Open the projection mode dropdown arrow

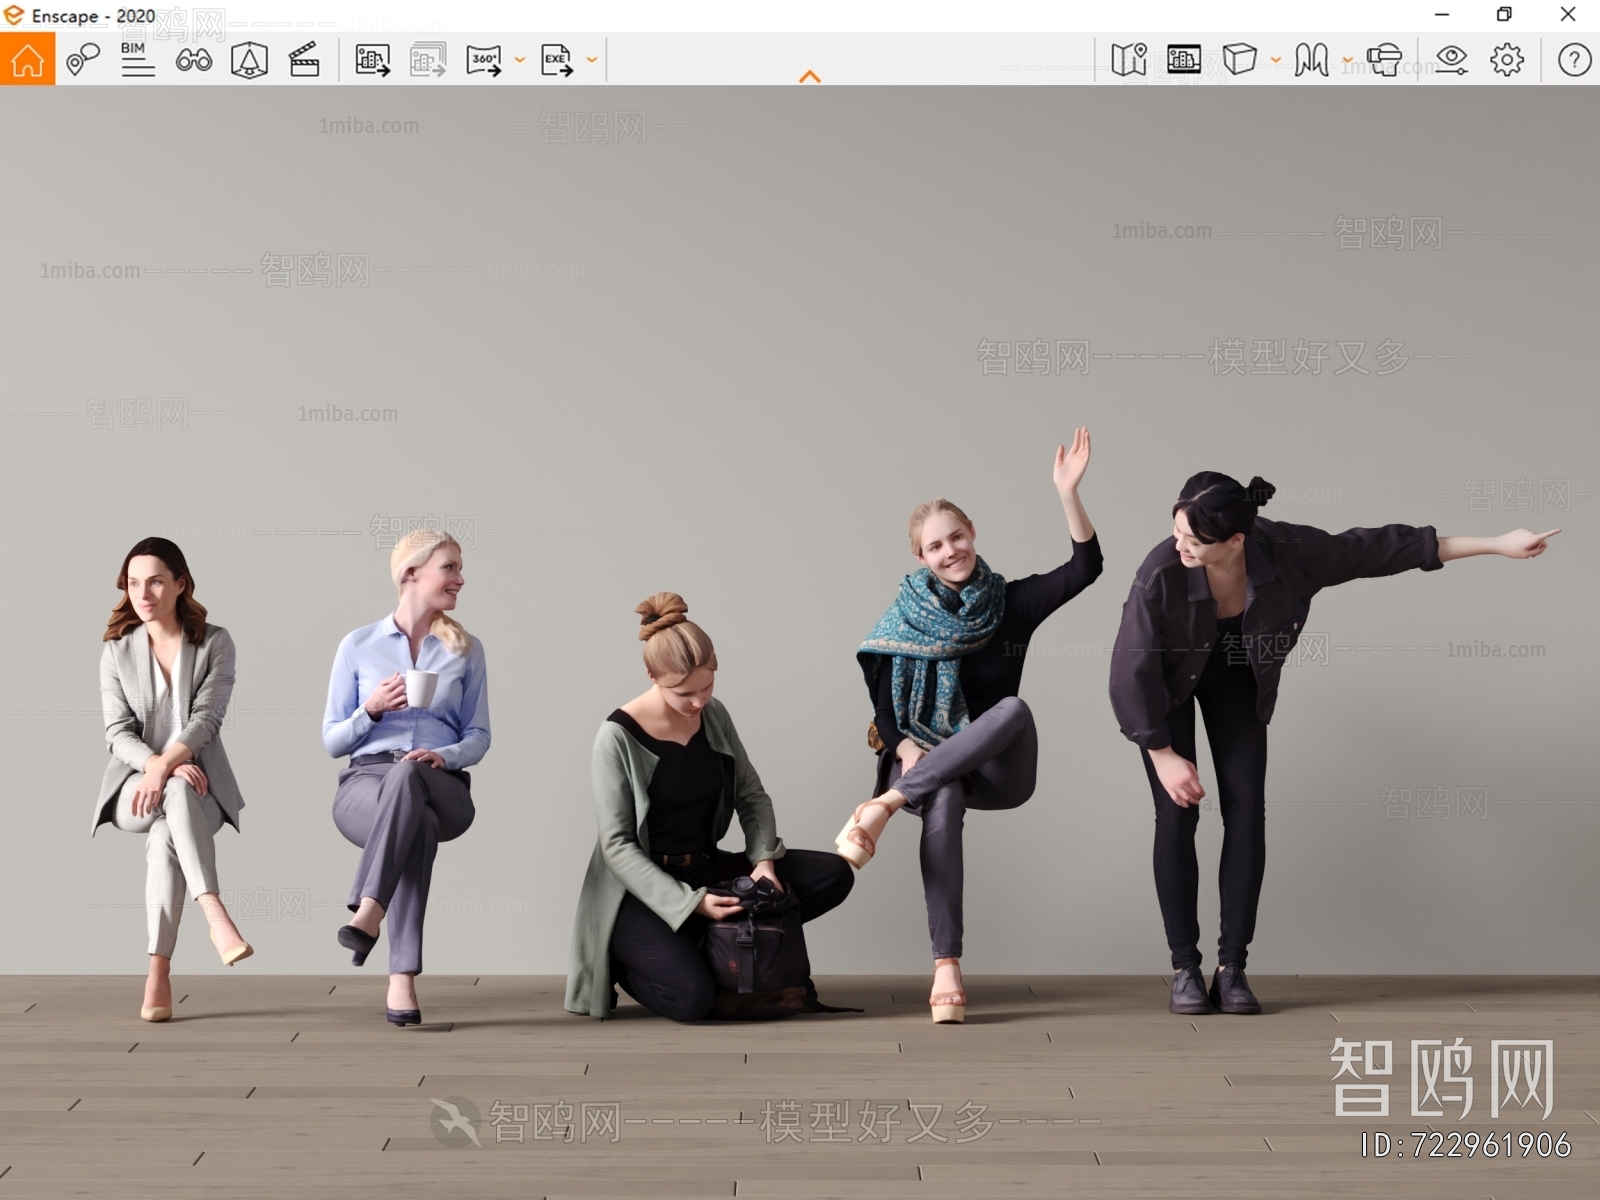1276,60
